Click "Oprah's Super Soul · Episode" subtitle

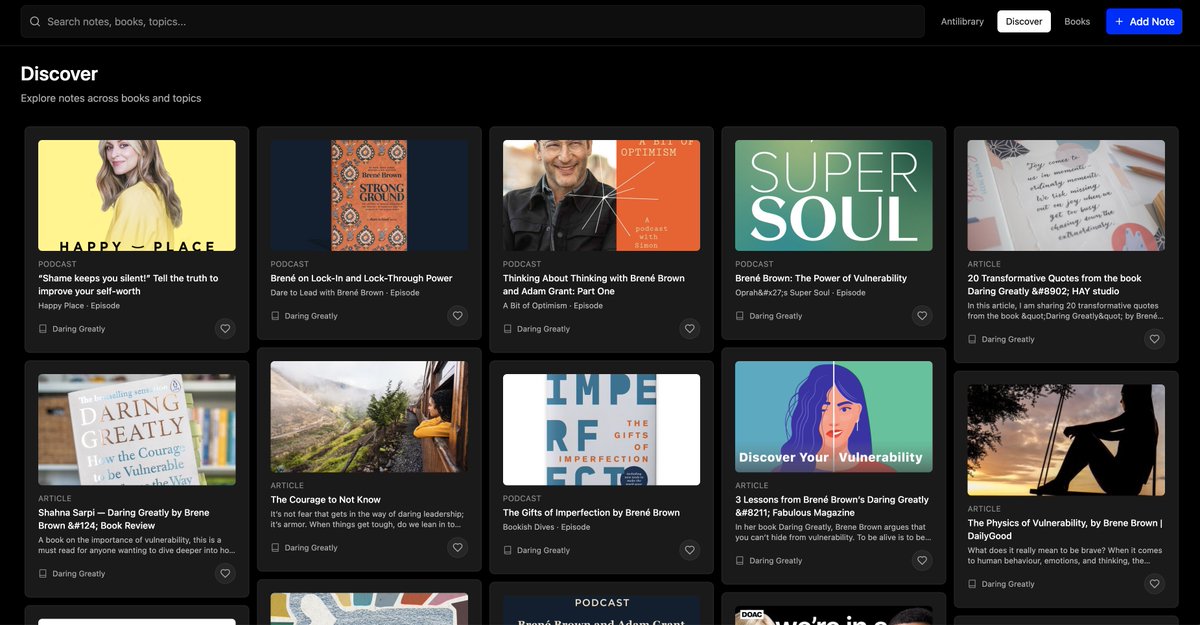800,292
